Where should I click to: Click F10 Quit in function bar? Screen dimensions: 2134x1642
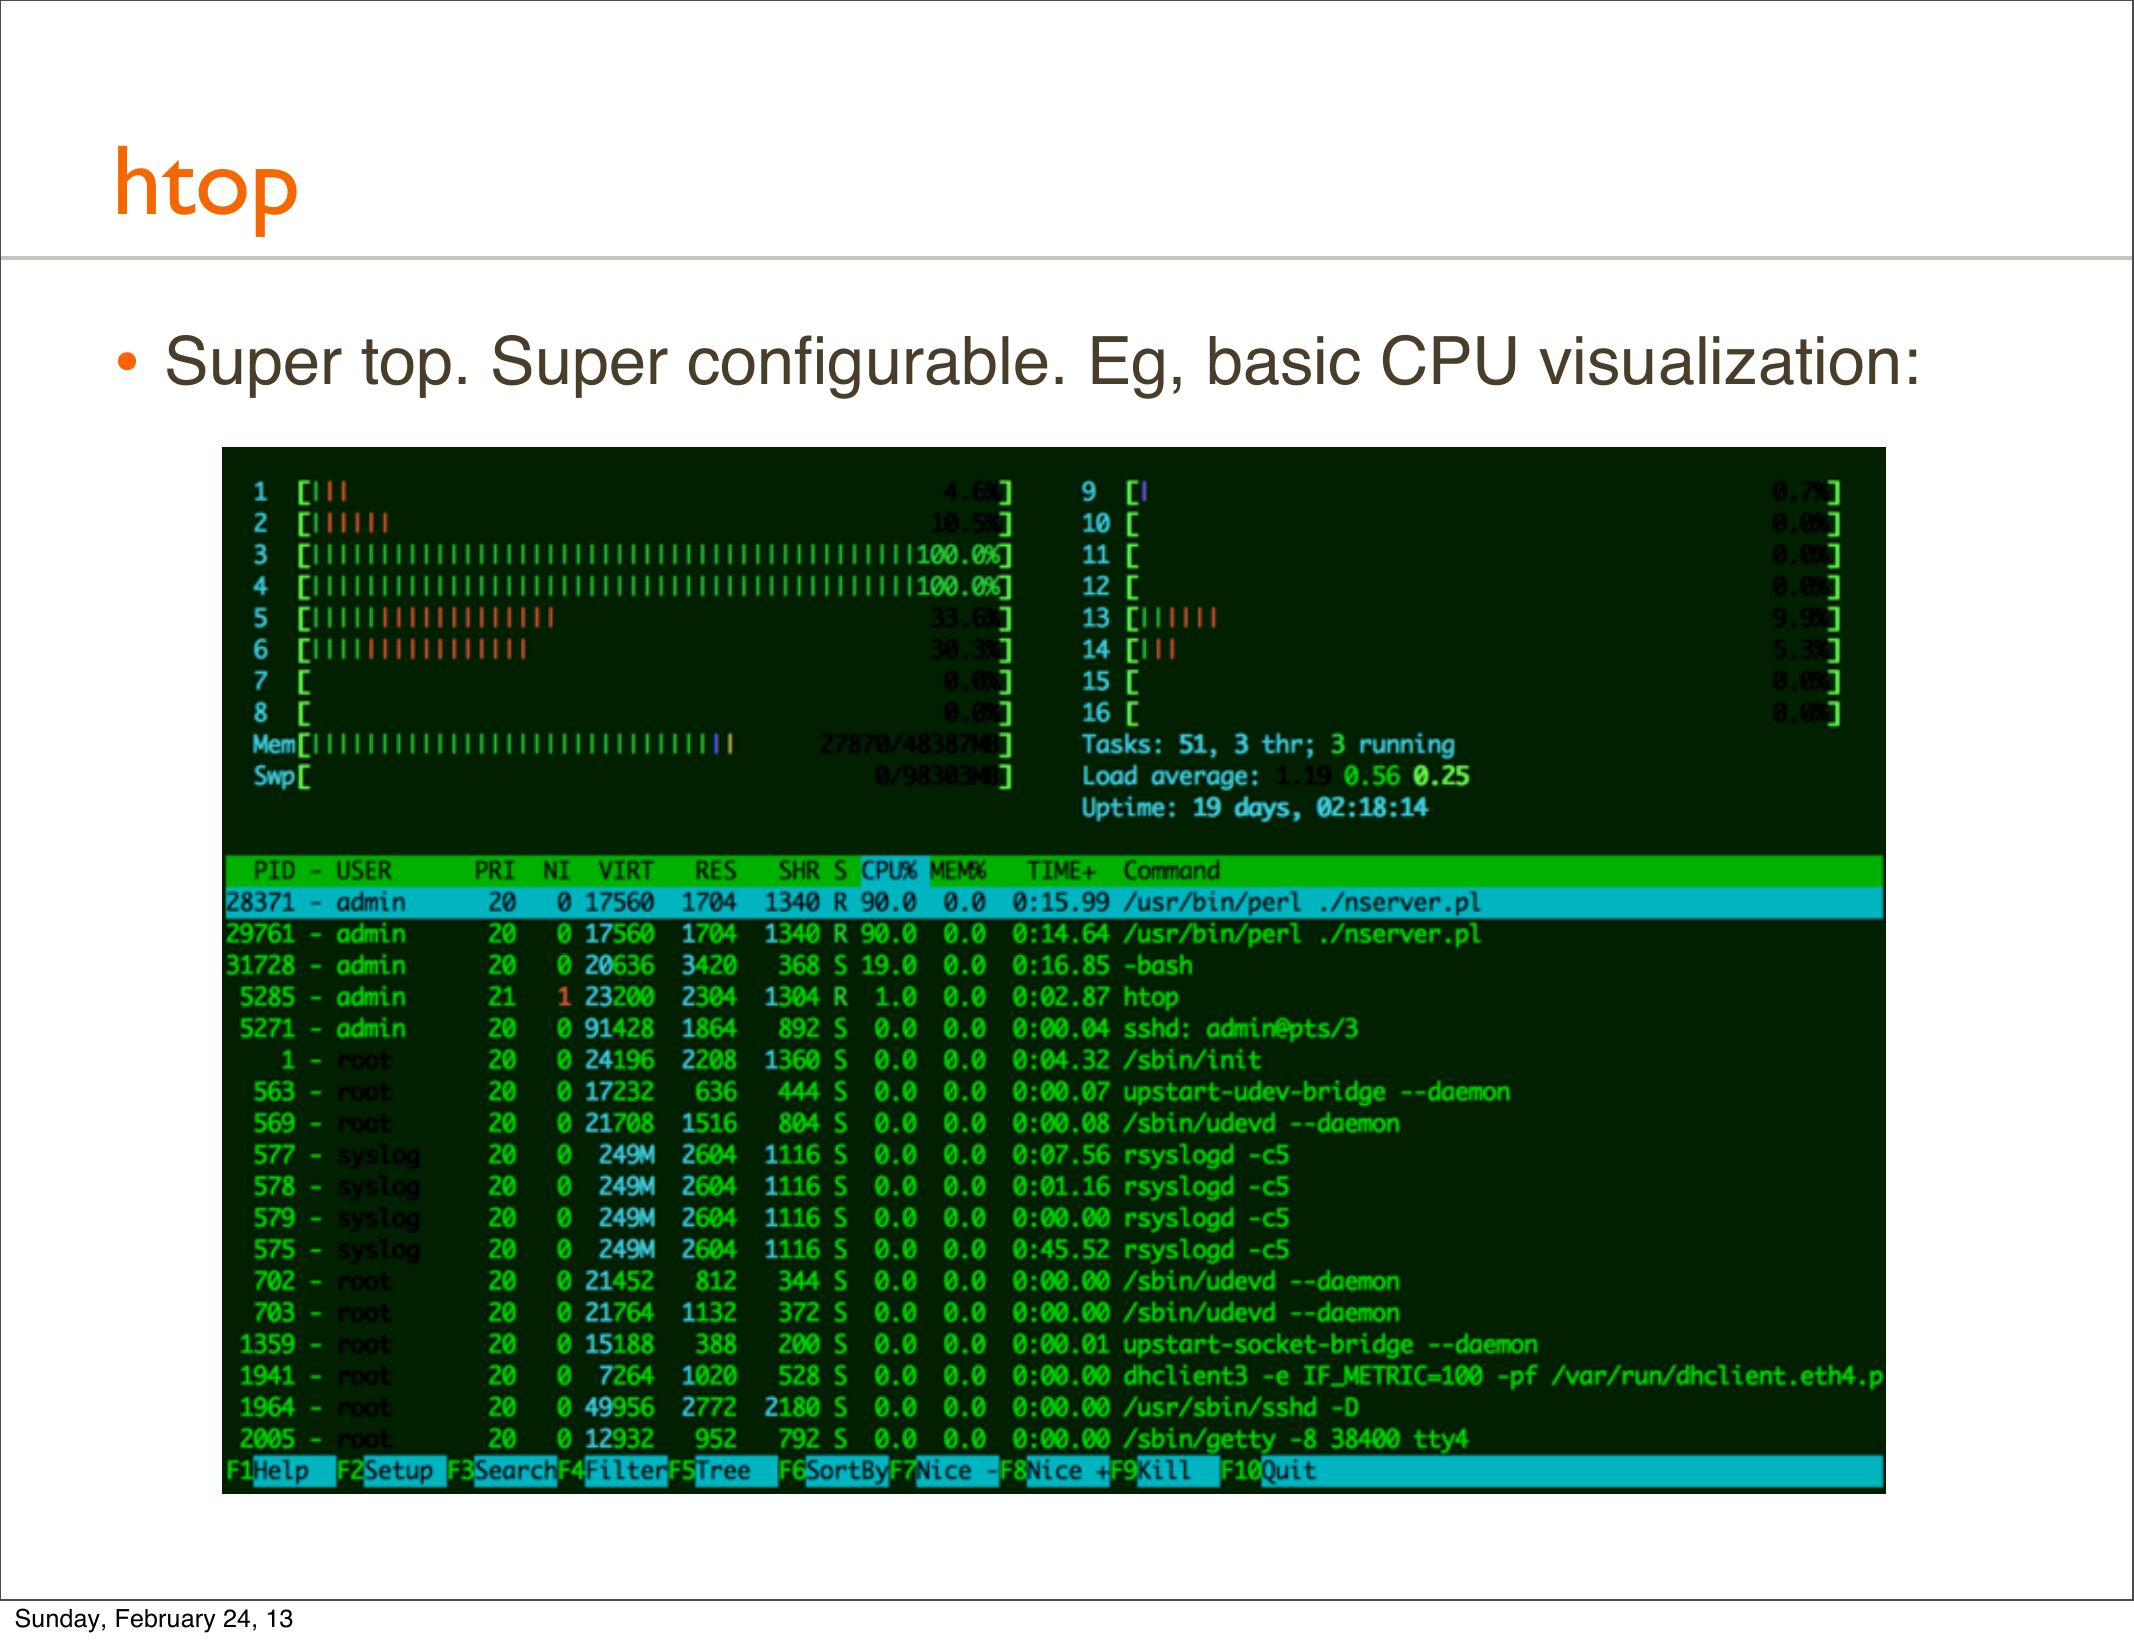tap(1288, 1471)
